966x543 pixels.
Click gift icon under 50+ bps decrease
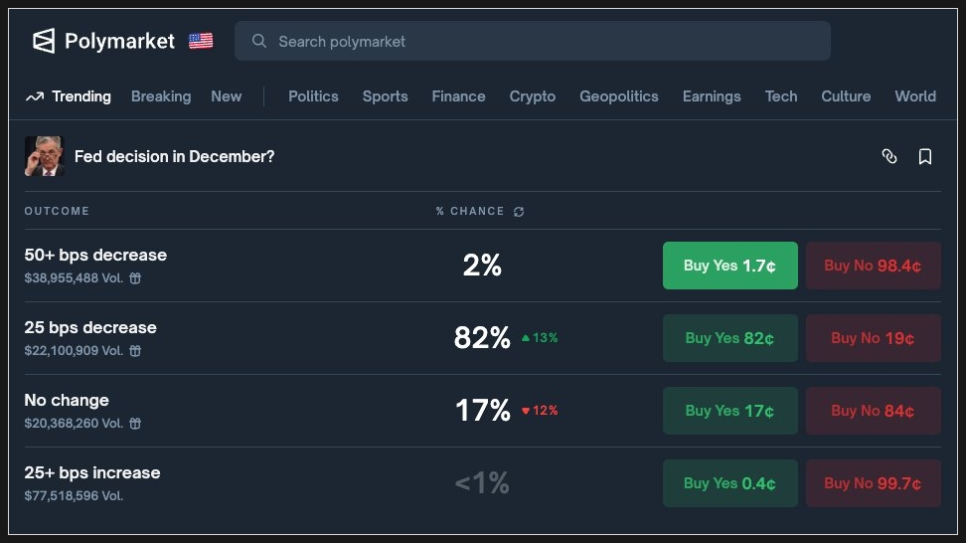pyautogui.click(x=135, y=278)
